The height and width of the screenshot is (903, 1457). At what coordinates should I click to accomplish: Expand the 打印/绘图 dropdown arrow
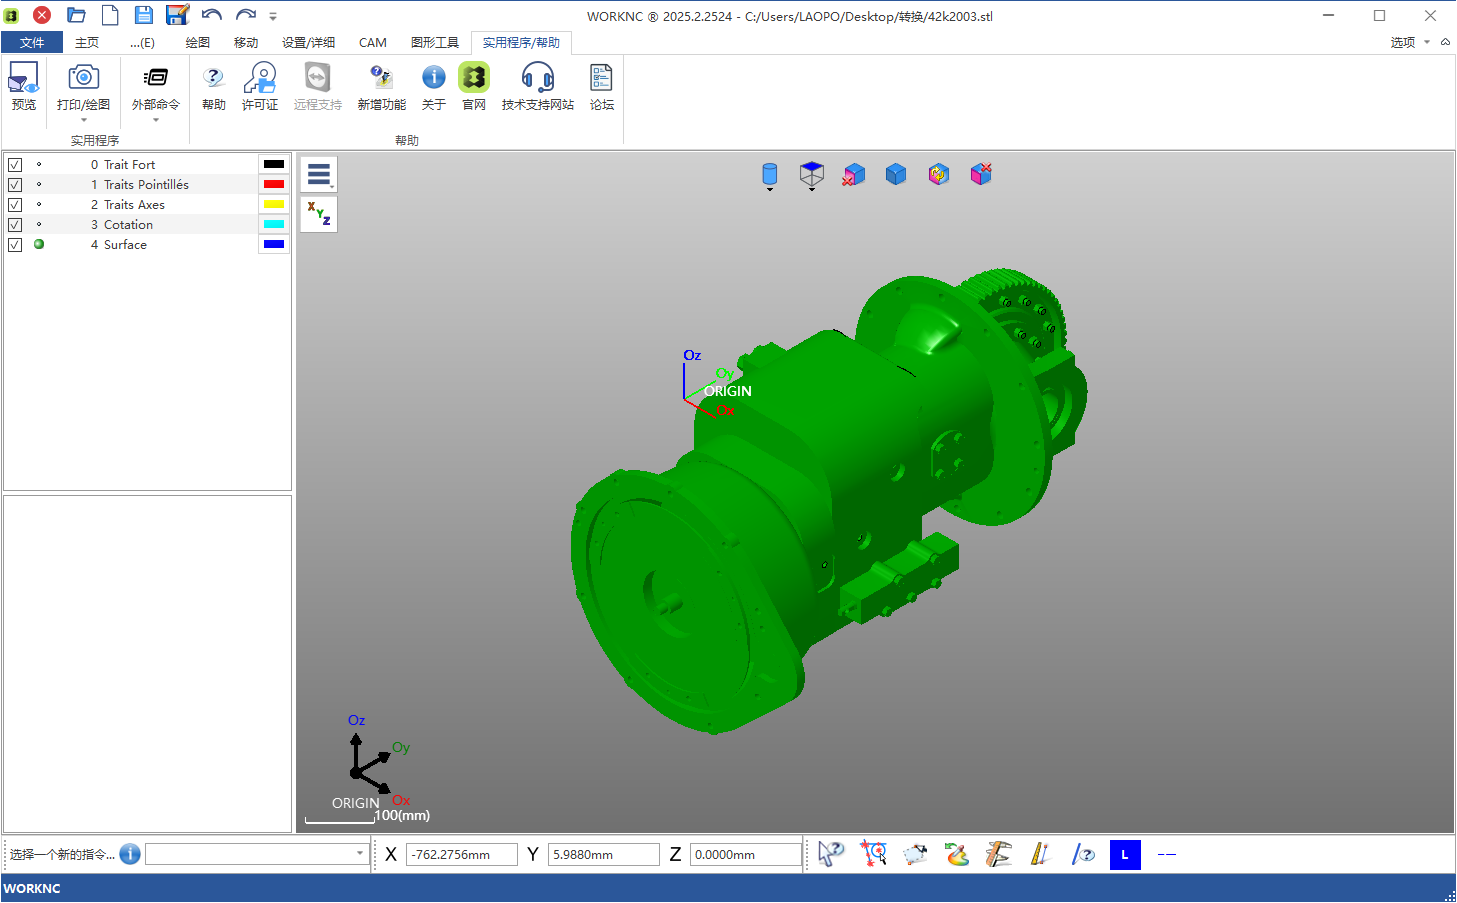click(x=84, y=120)
